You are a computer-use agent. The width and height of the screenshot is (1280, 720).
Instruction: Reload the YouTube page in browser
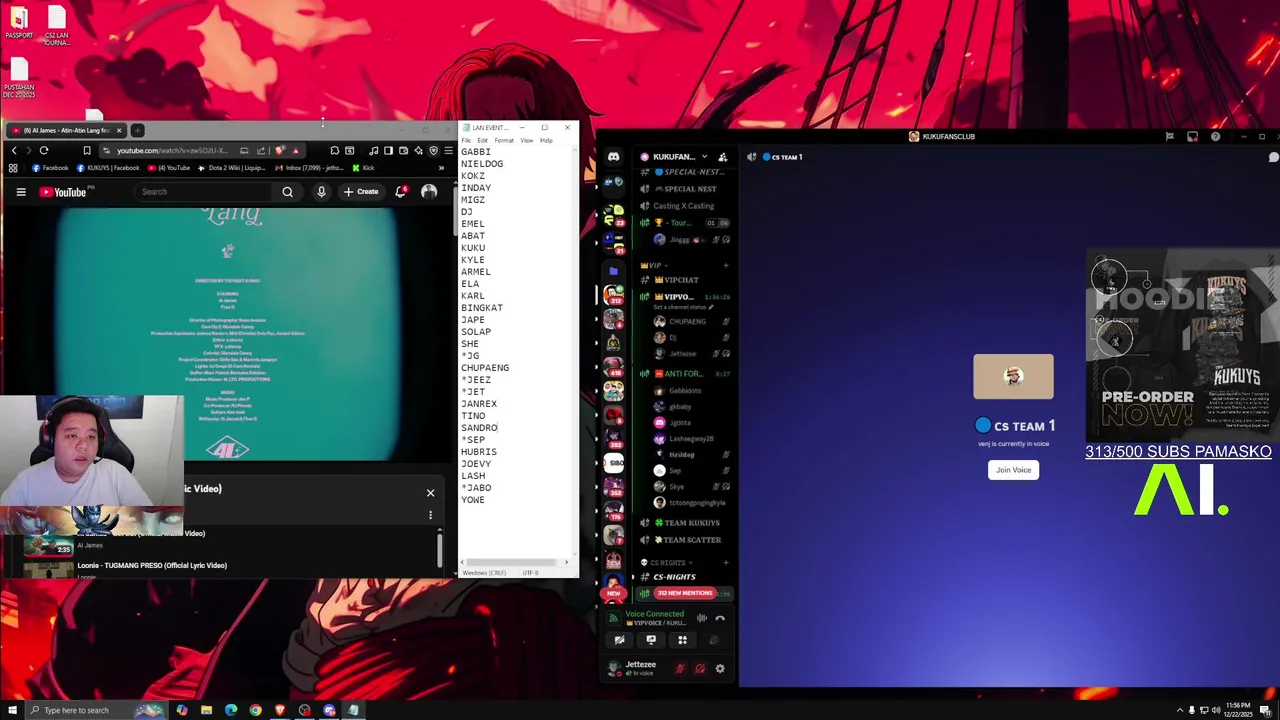click(44, 150)
